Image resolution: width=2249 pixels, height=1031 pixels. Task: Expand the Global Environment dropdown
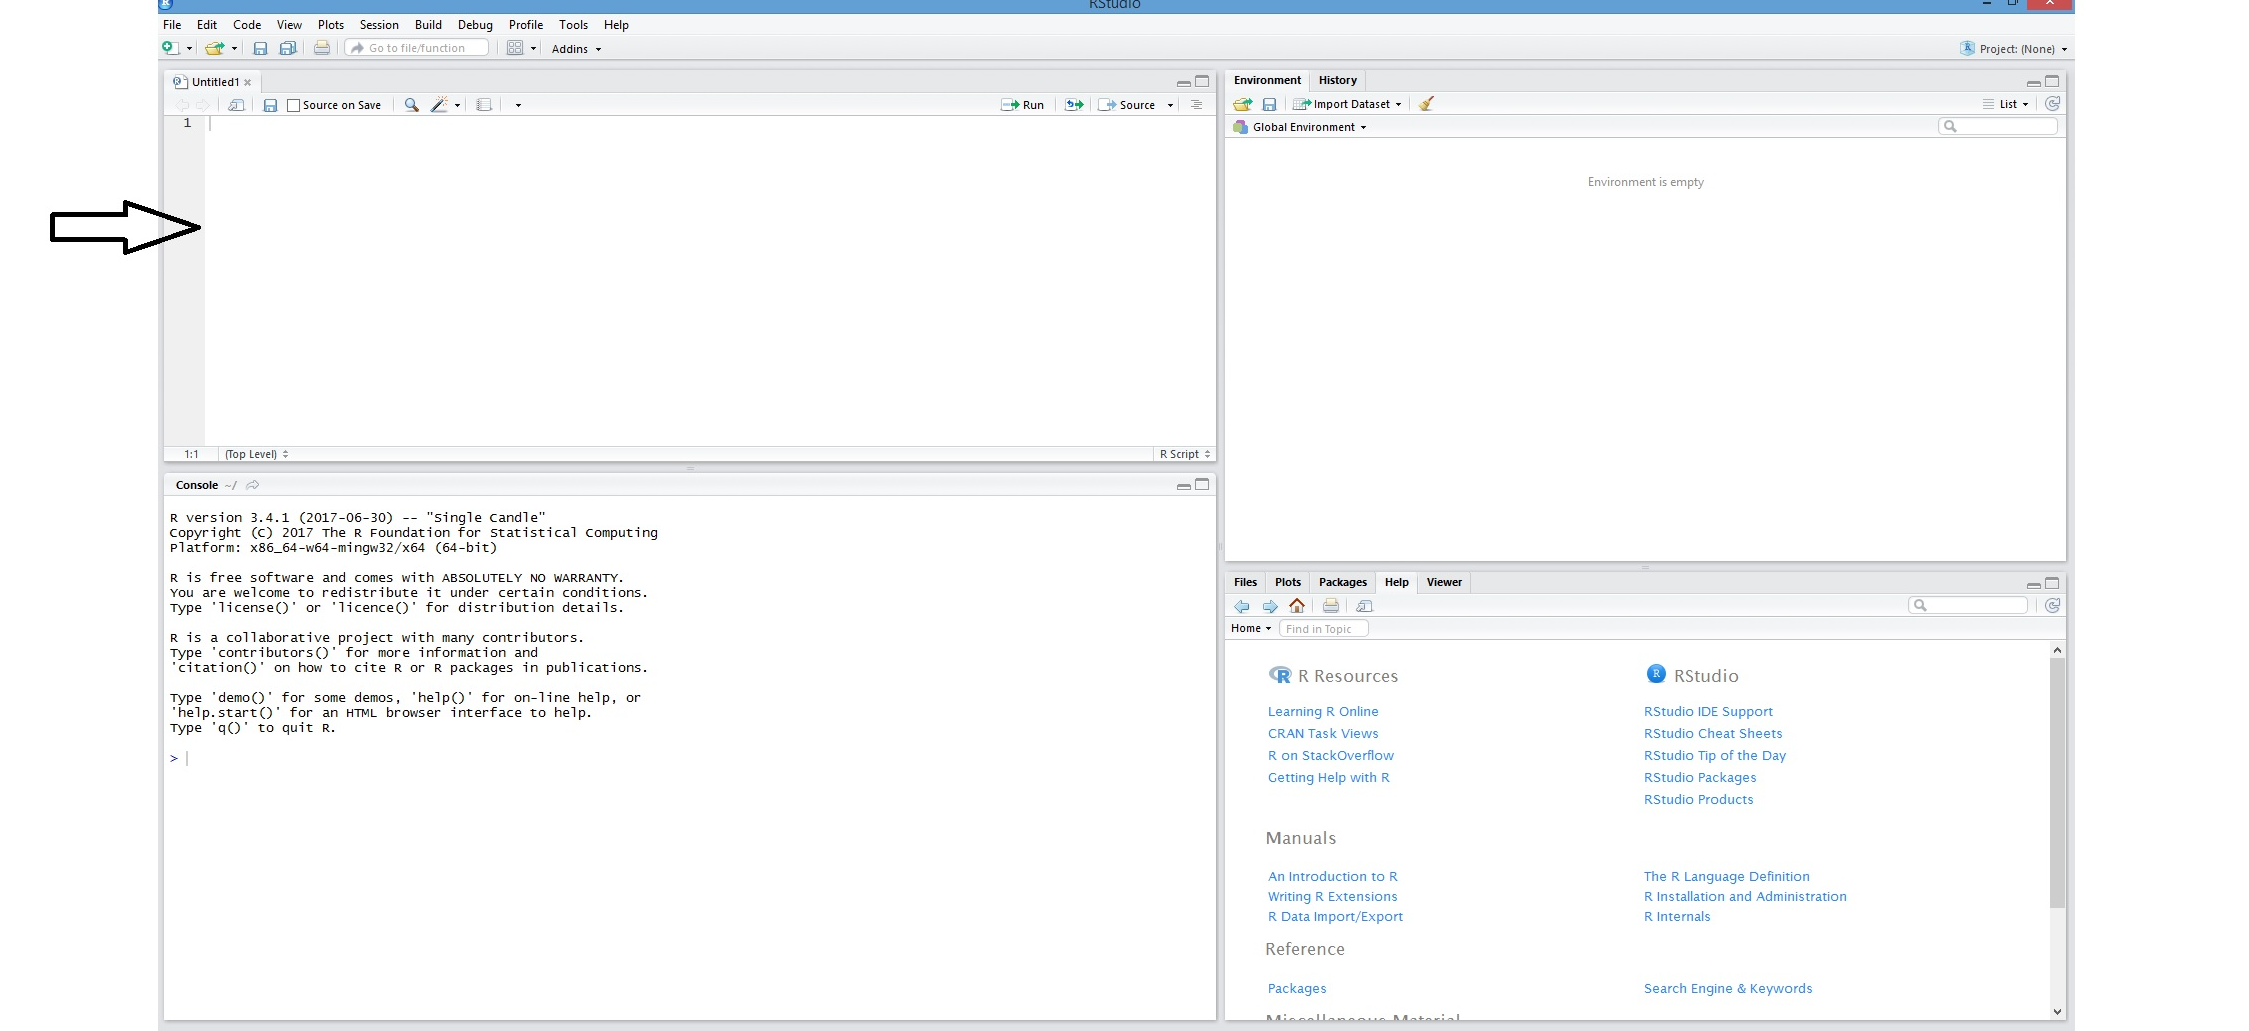[1299, 127]
